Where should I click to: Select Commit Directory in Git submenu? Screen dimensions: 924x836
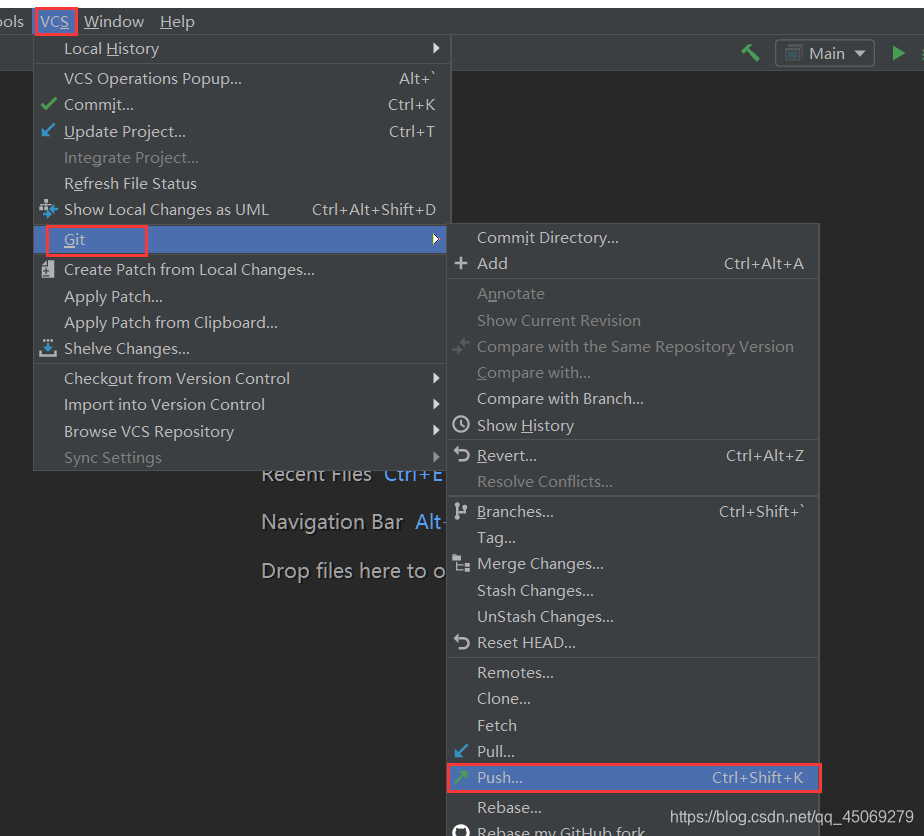pos(633,237)
